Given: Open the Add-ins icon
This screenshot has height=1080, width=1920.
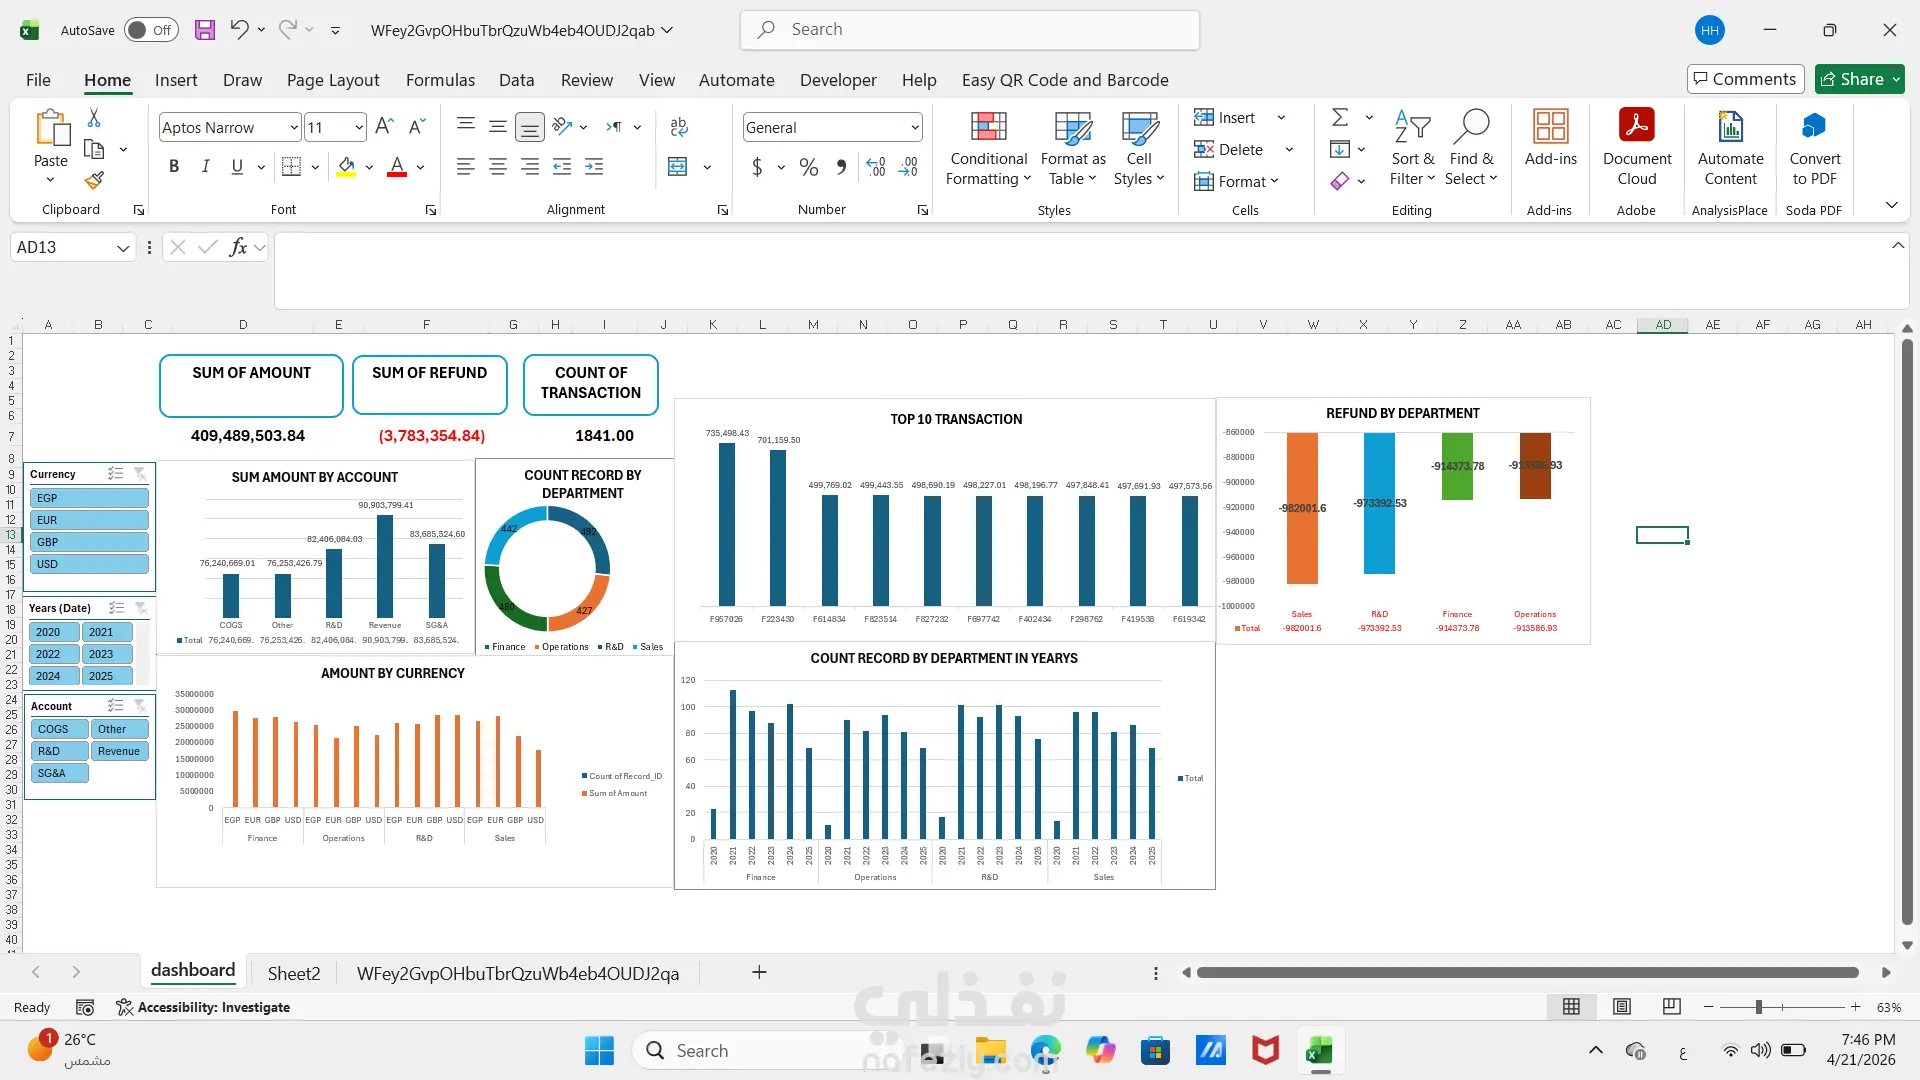Looking at the screenshot, I should [1551, 138].
